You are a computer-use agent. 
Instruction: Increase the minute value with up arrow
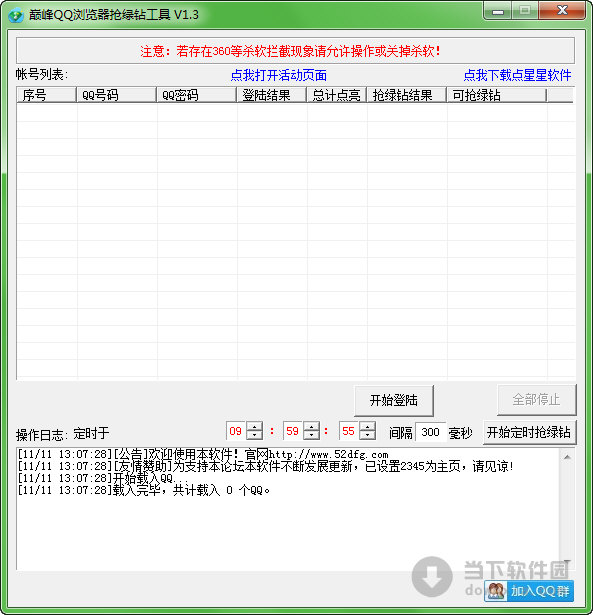[311, 426]
